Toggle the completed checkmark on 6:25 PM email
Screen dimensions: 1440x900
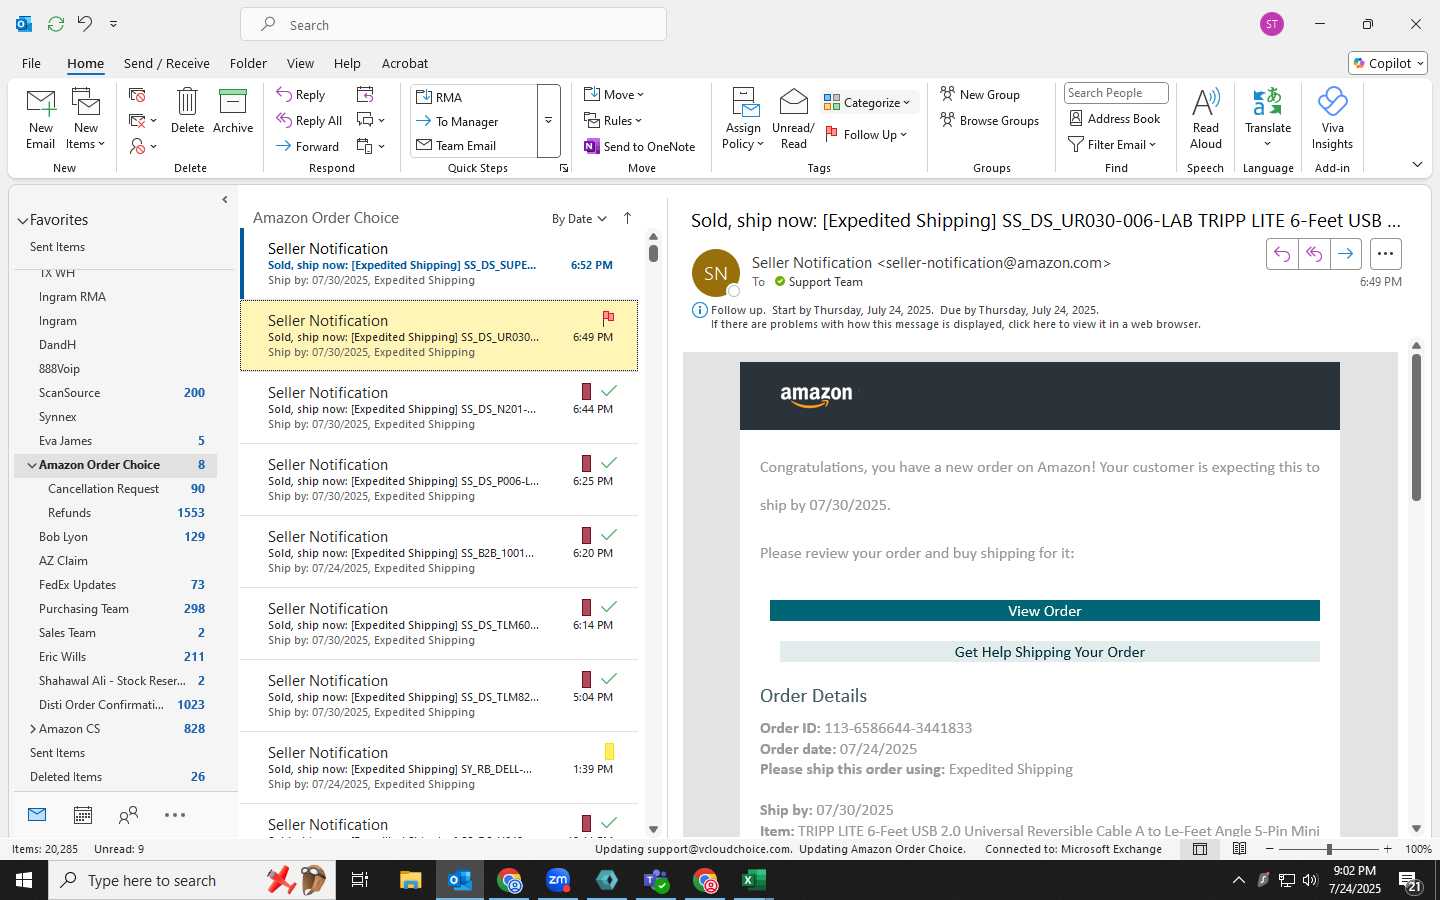click(x=609, y=463)
